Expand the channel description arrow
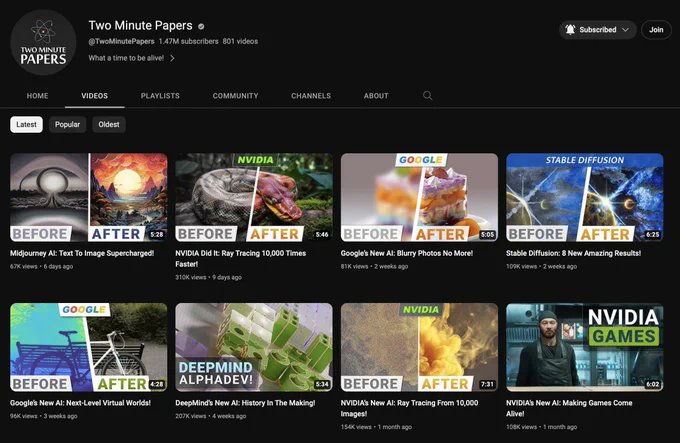680x443 pixels. [x=172, y=58]
